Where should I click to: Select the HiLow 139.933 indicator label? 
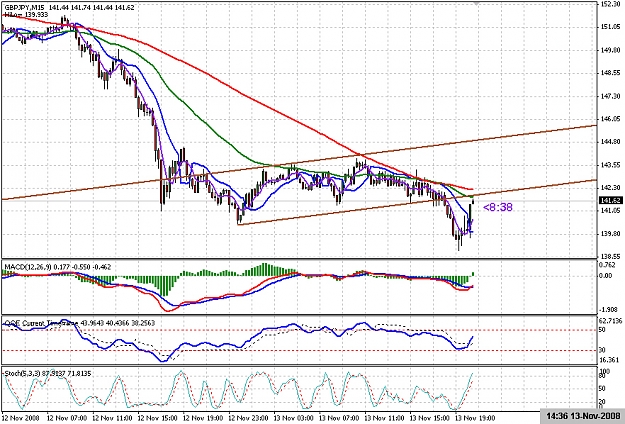26,14
